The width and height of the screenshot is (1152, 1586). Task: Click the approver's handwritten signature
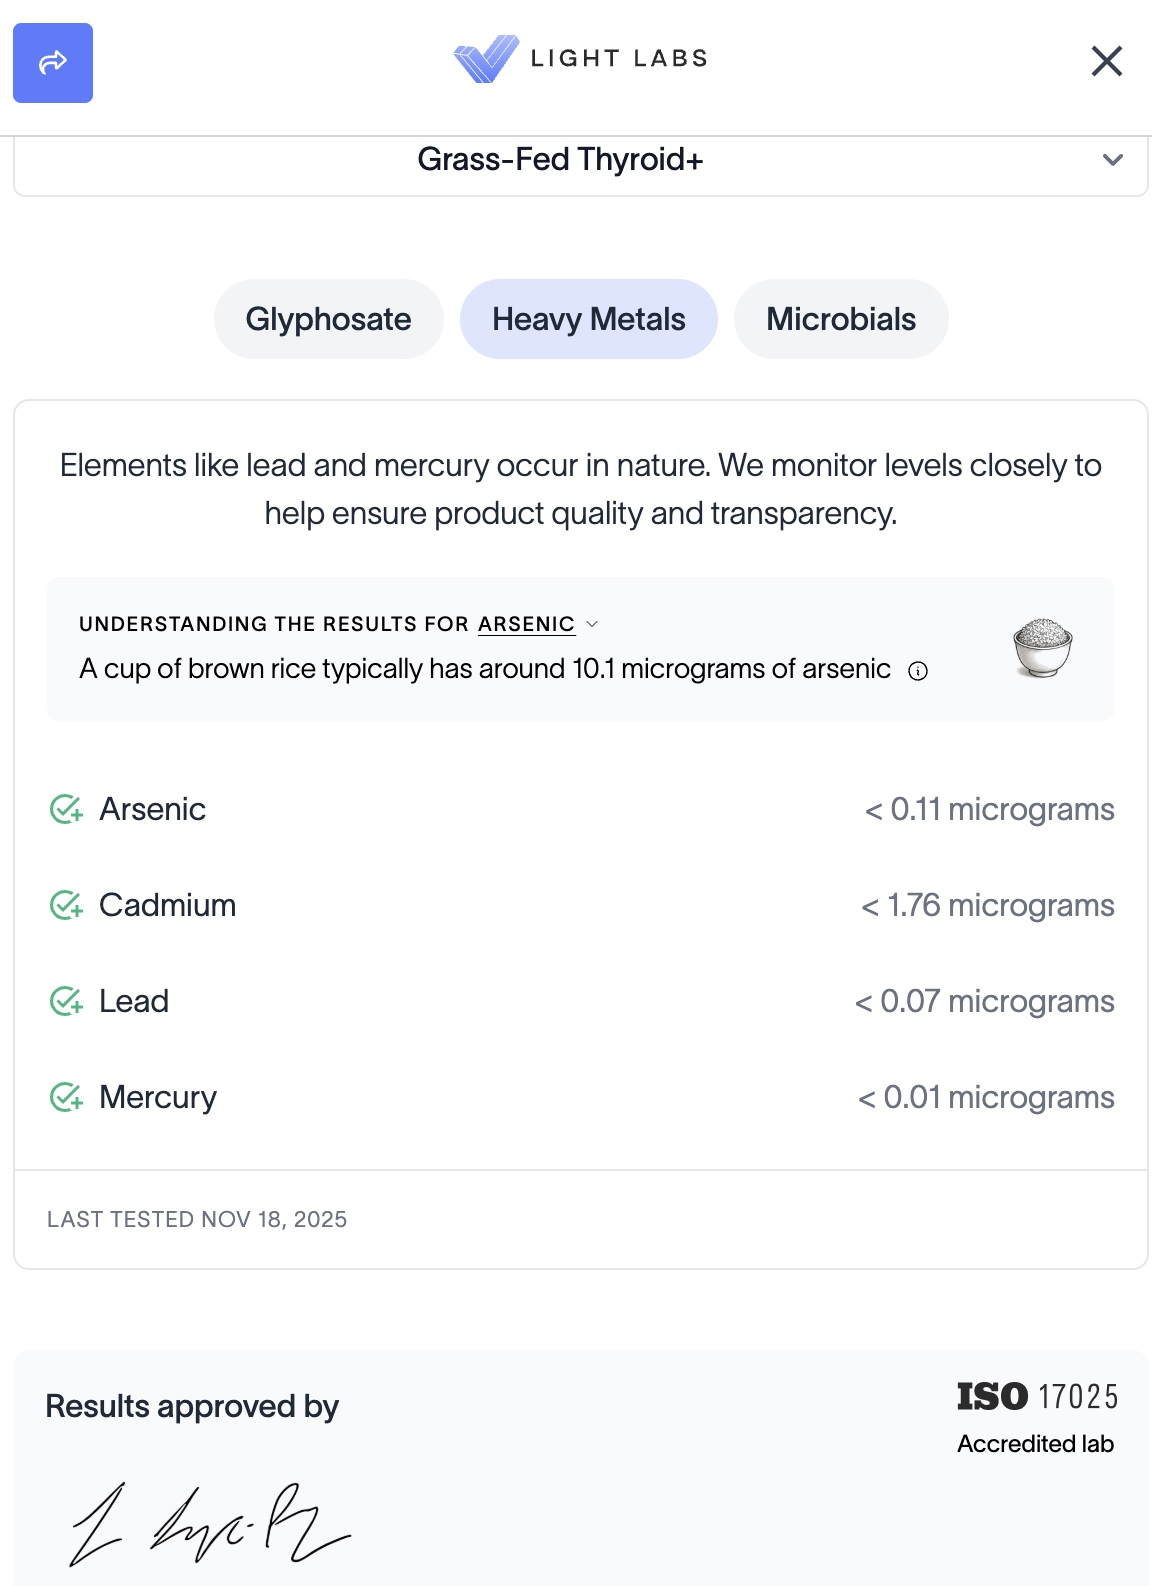click(210, 1524)
